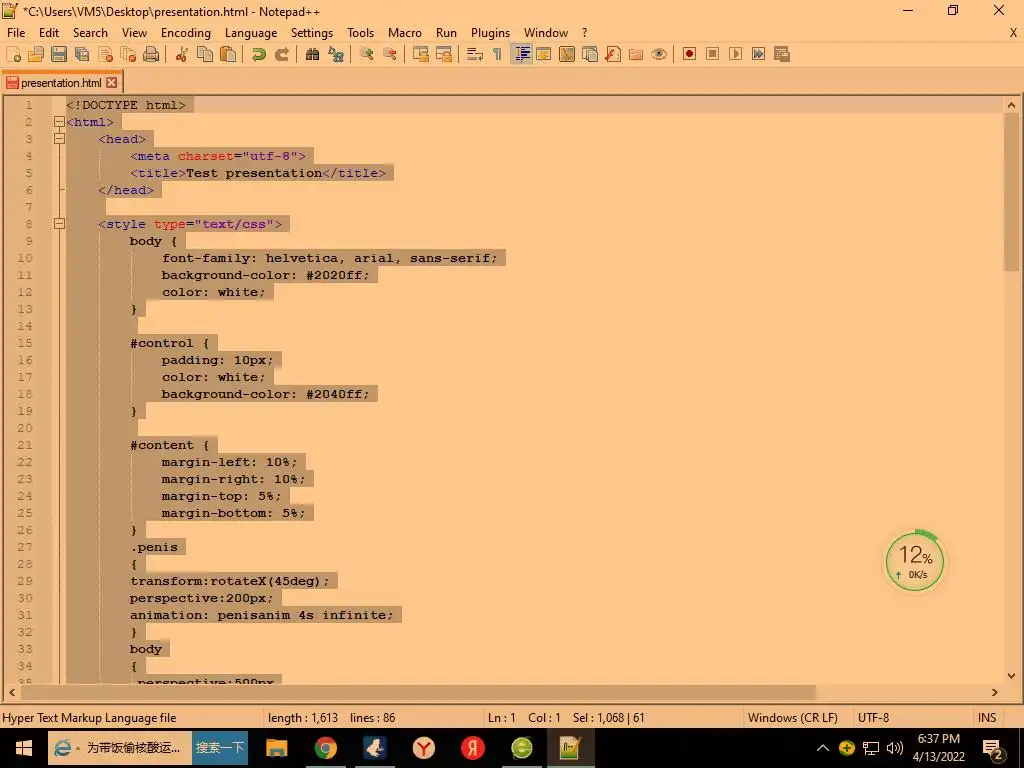1024x768 pixels.
Task: Open the Search menu
Action: 90,33
